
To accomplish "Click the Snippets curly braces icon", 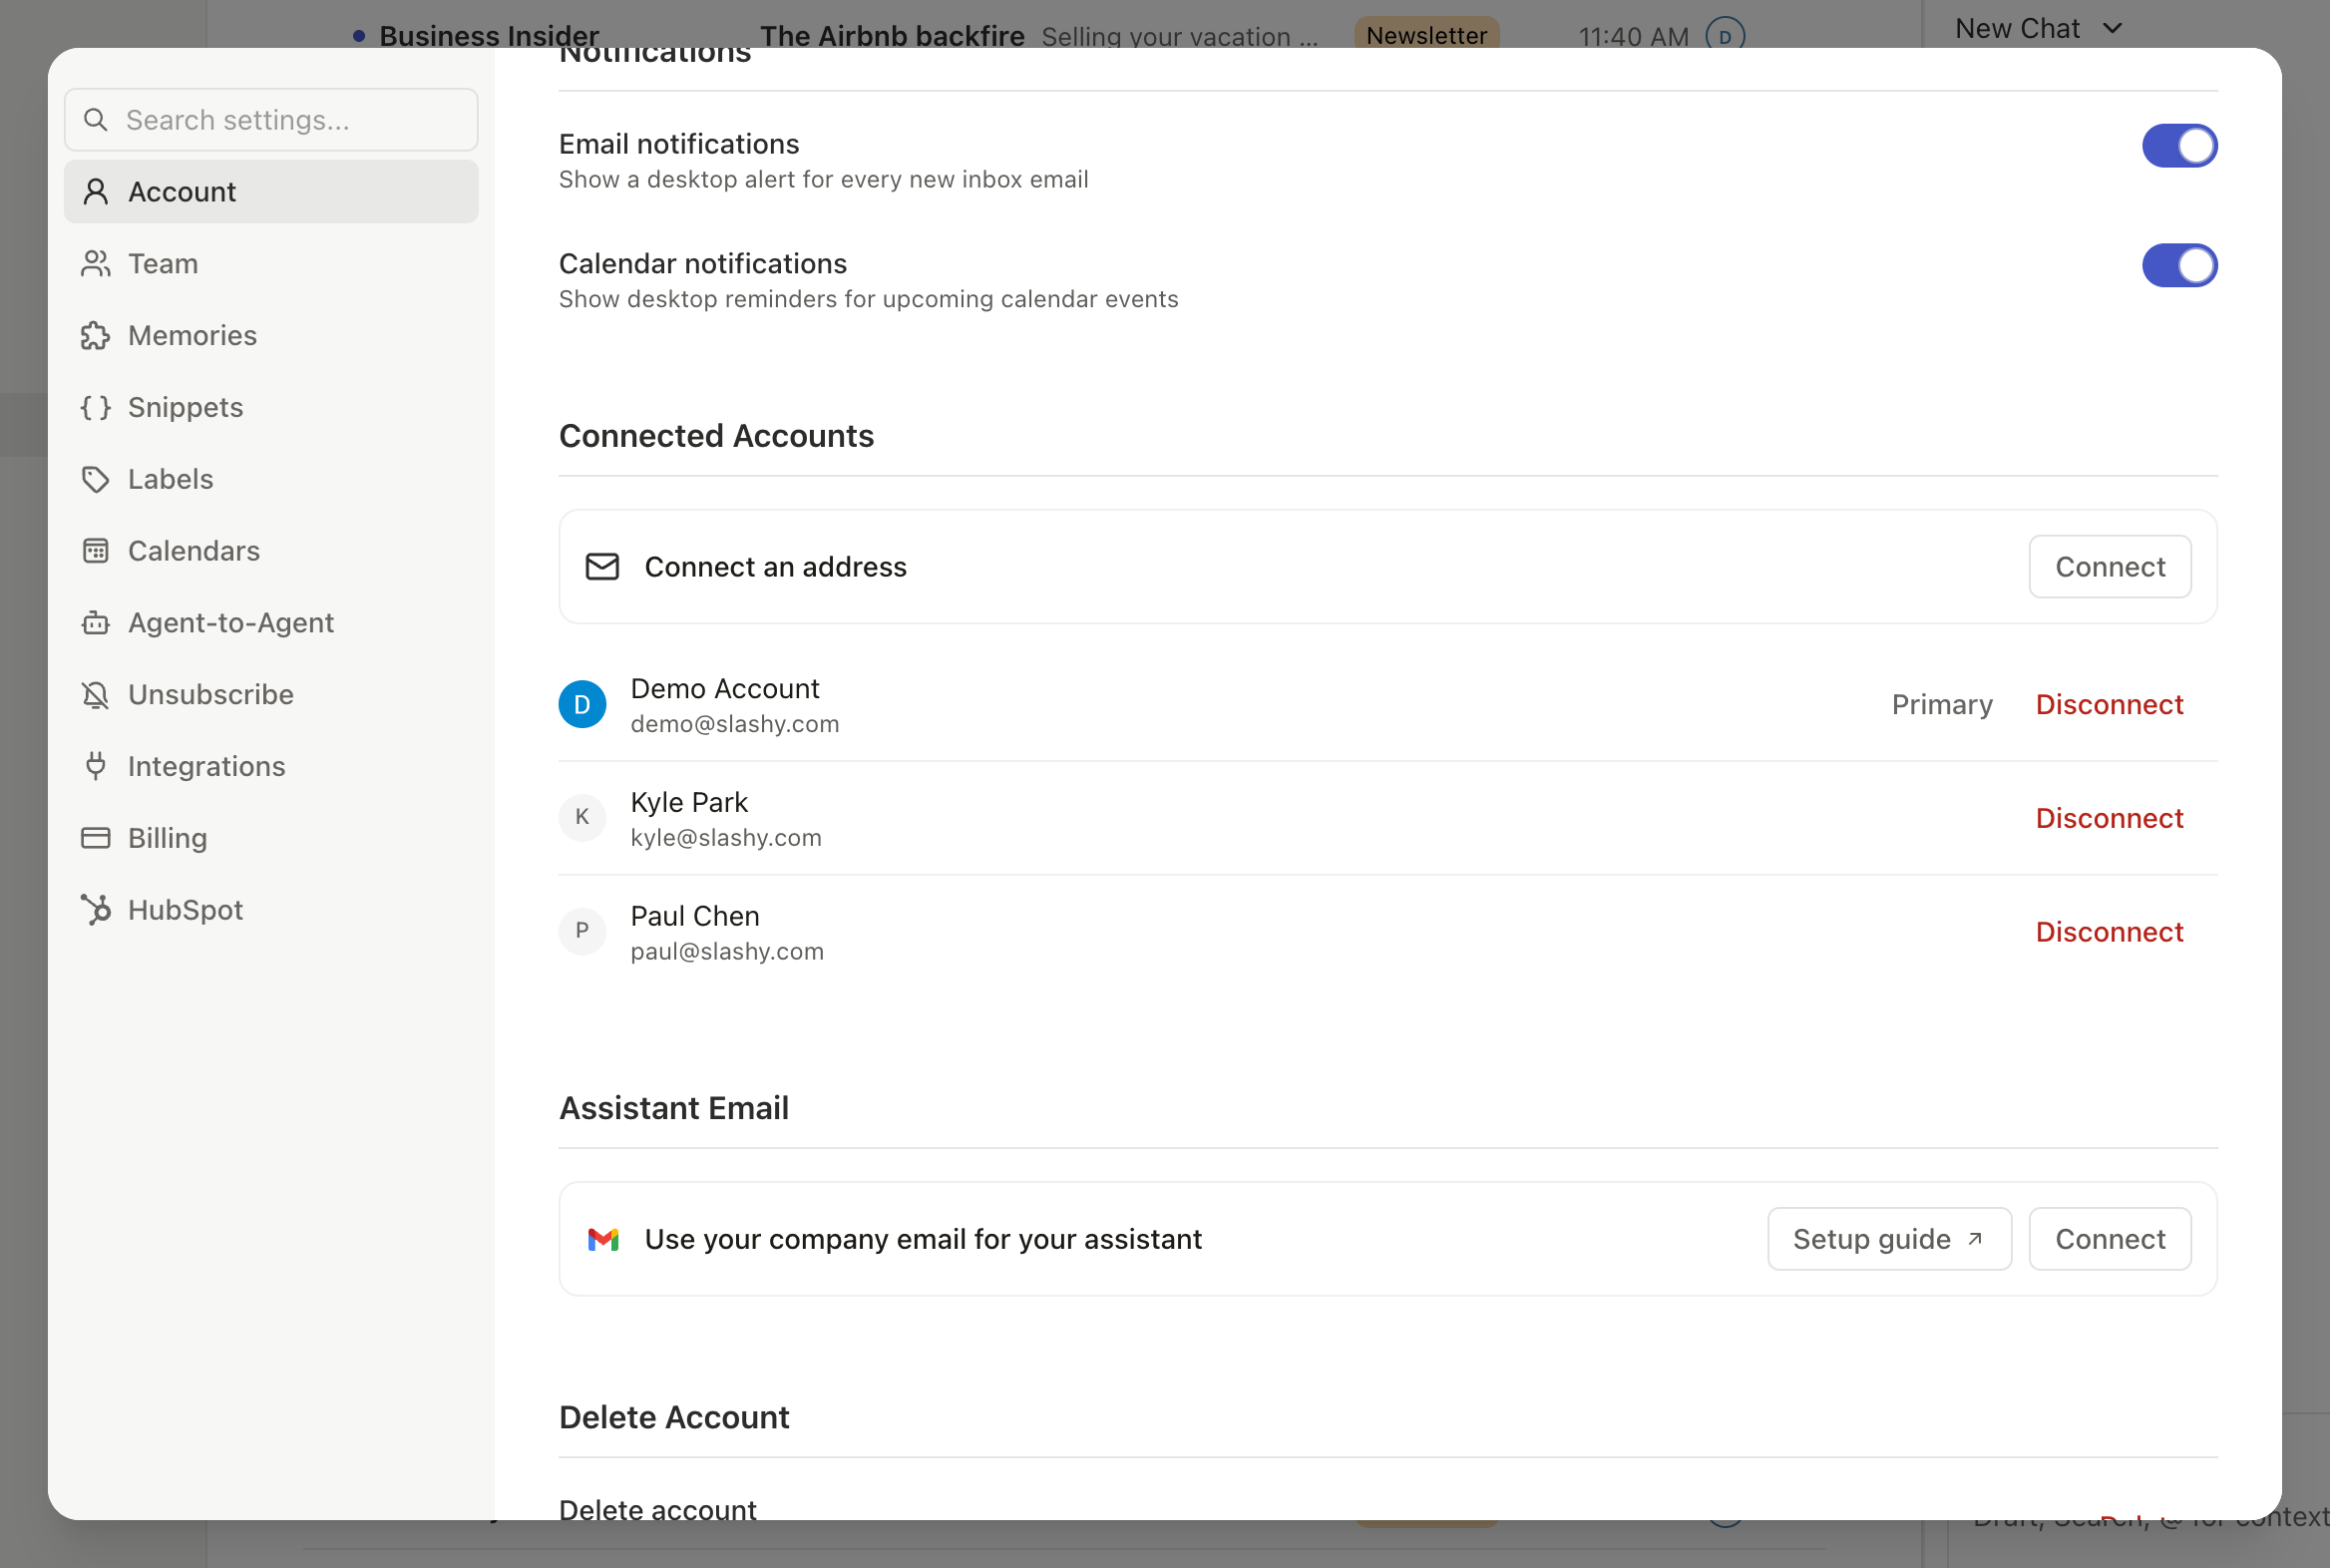I will (96, 407).
